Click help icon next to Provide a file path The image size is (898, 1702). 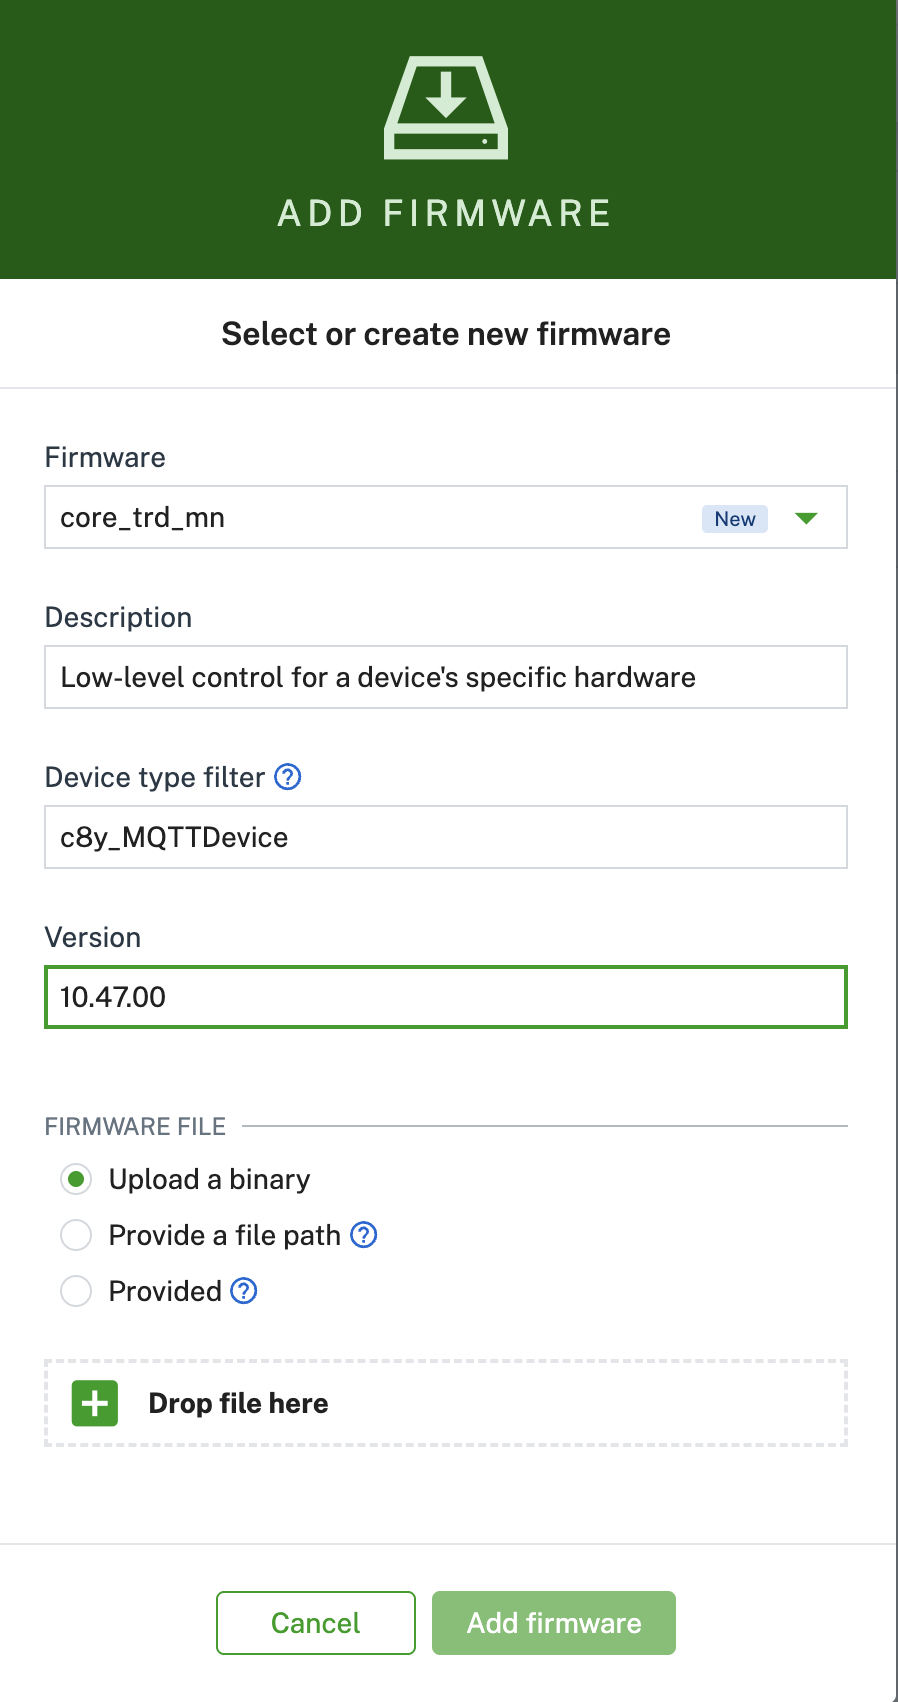364,1235
